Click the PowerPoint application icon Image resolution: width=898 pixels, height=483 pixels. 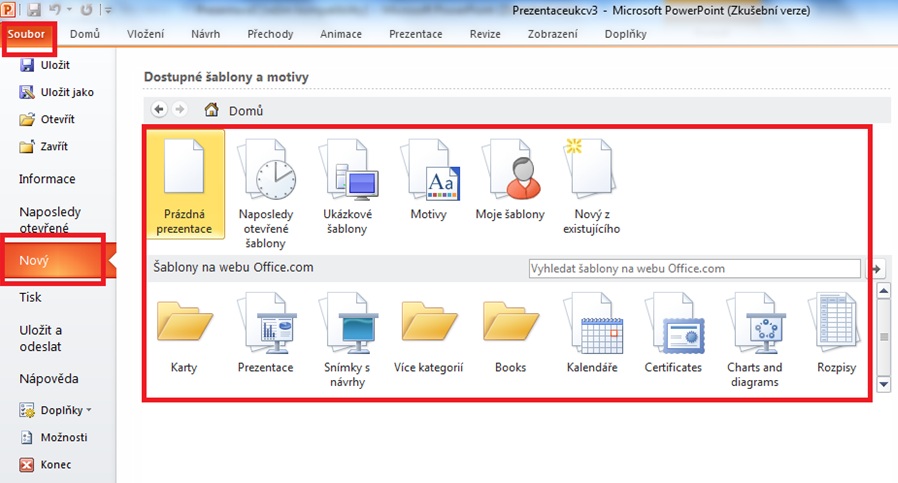pyautogui.click(x=8, y=10)
